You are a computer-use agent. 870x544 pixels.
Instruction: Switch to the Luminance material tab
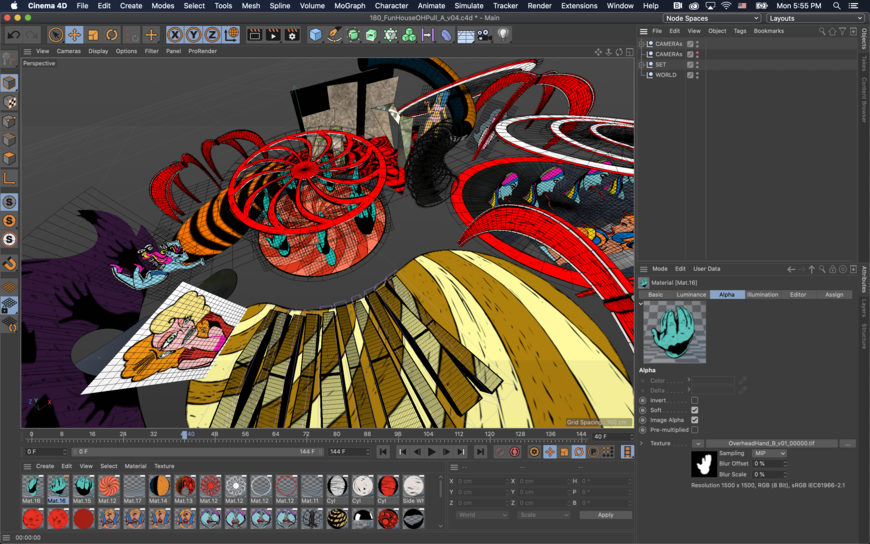pyautogui.click(x=691, y=295)
